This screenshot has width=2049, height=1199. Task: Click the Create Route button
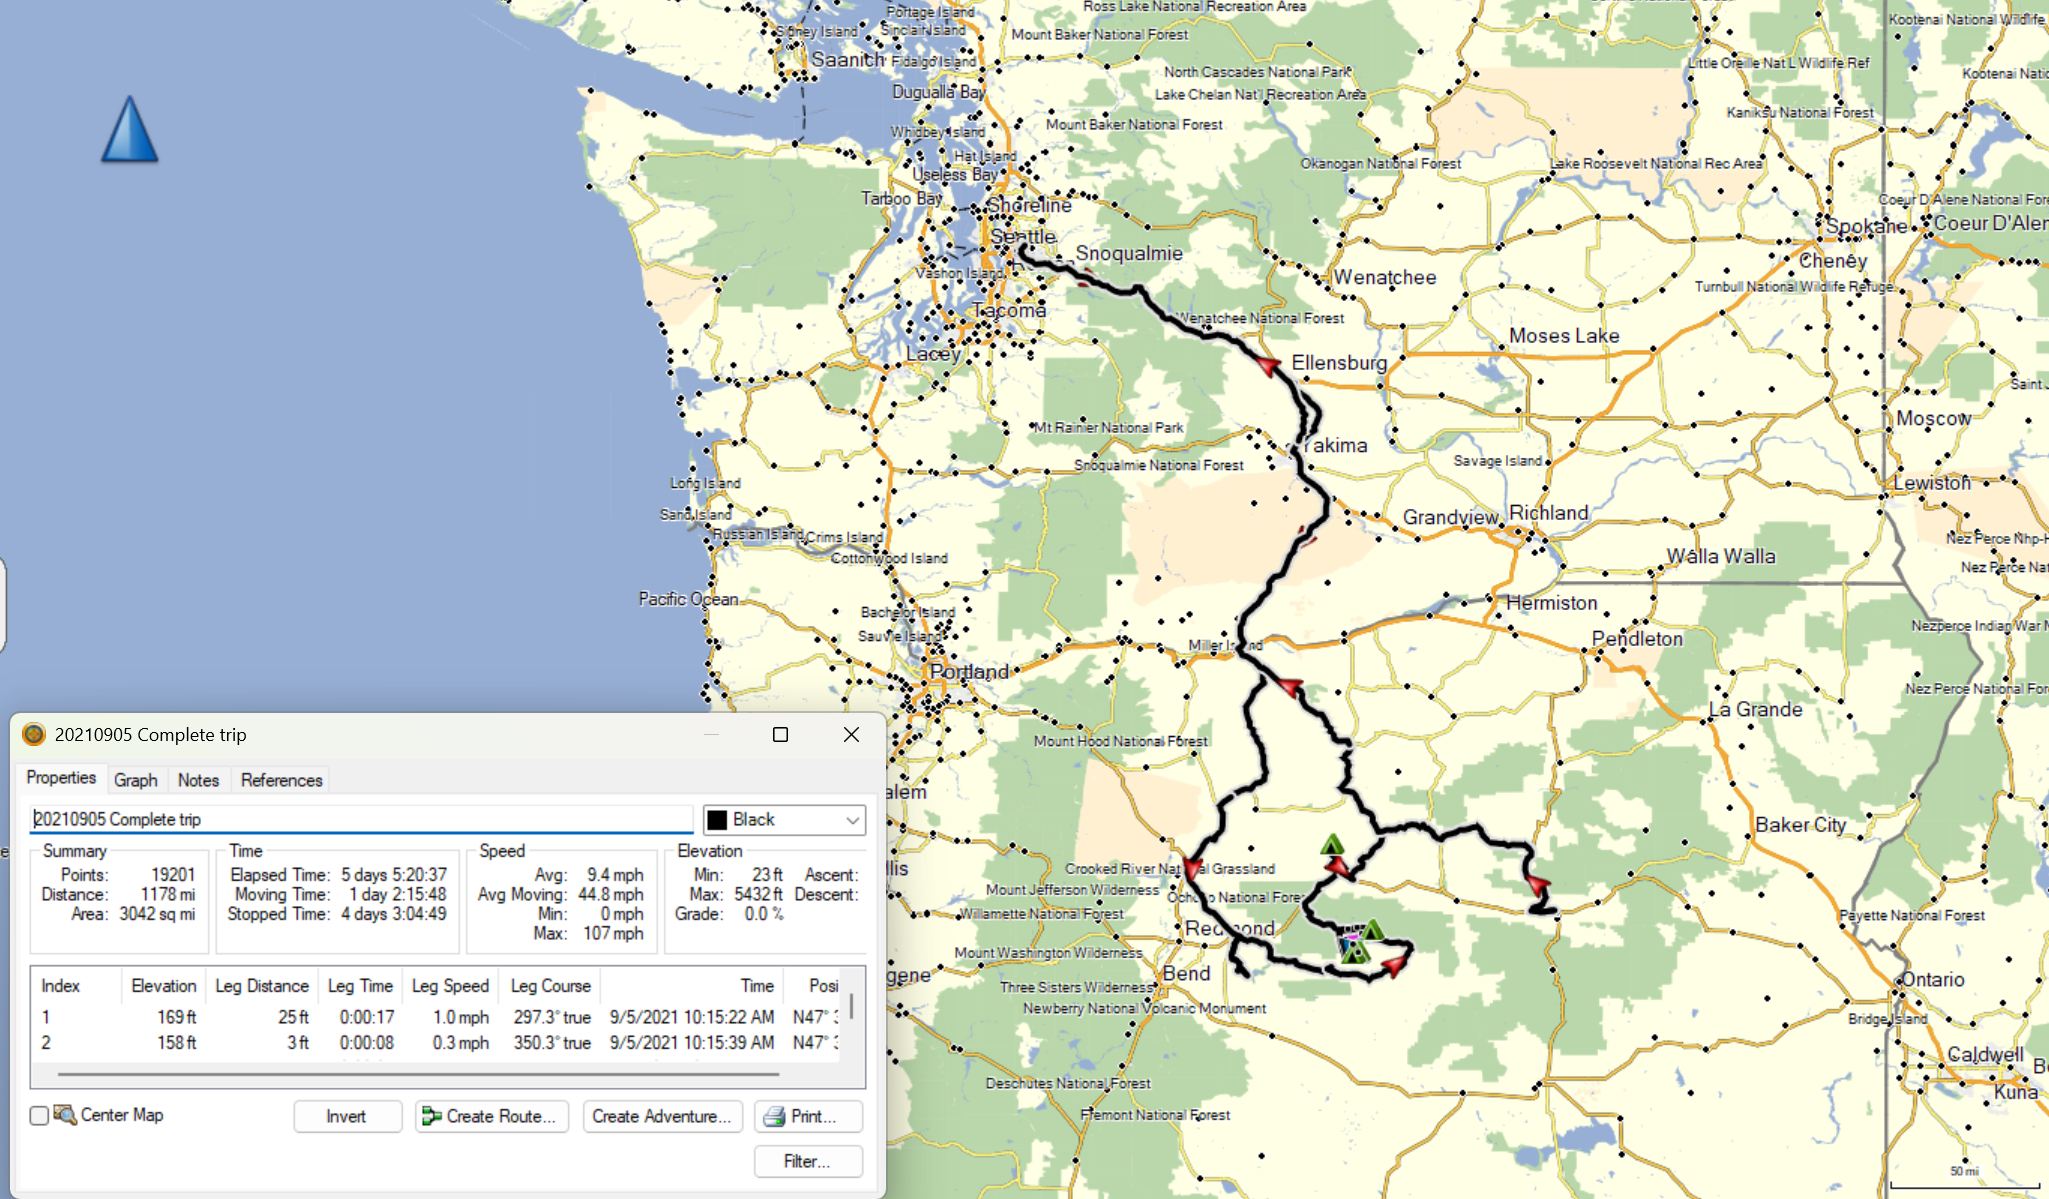point(491,1116)
